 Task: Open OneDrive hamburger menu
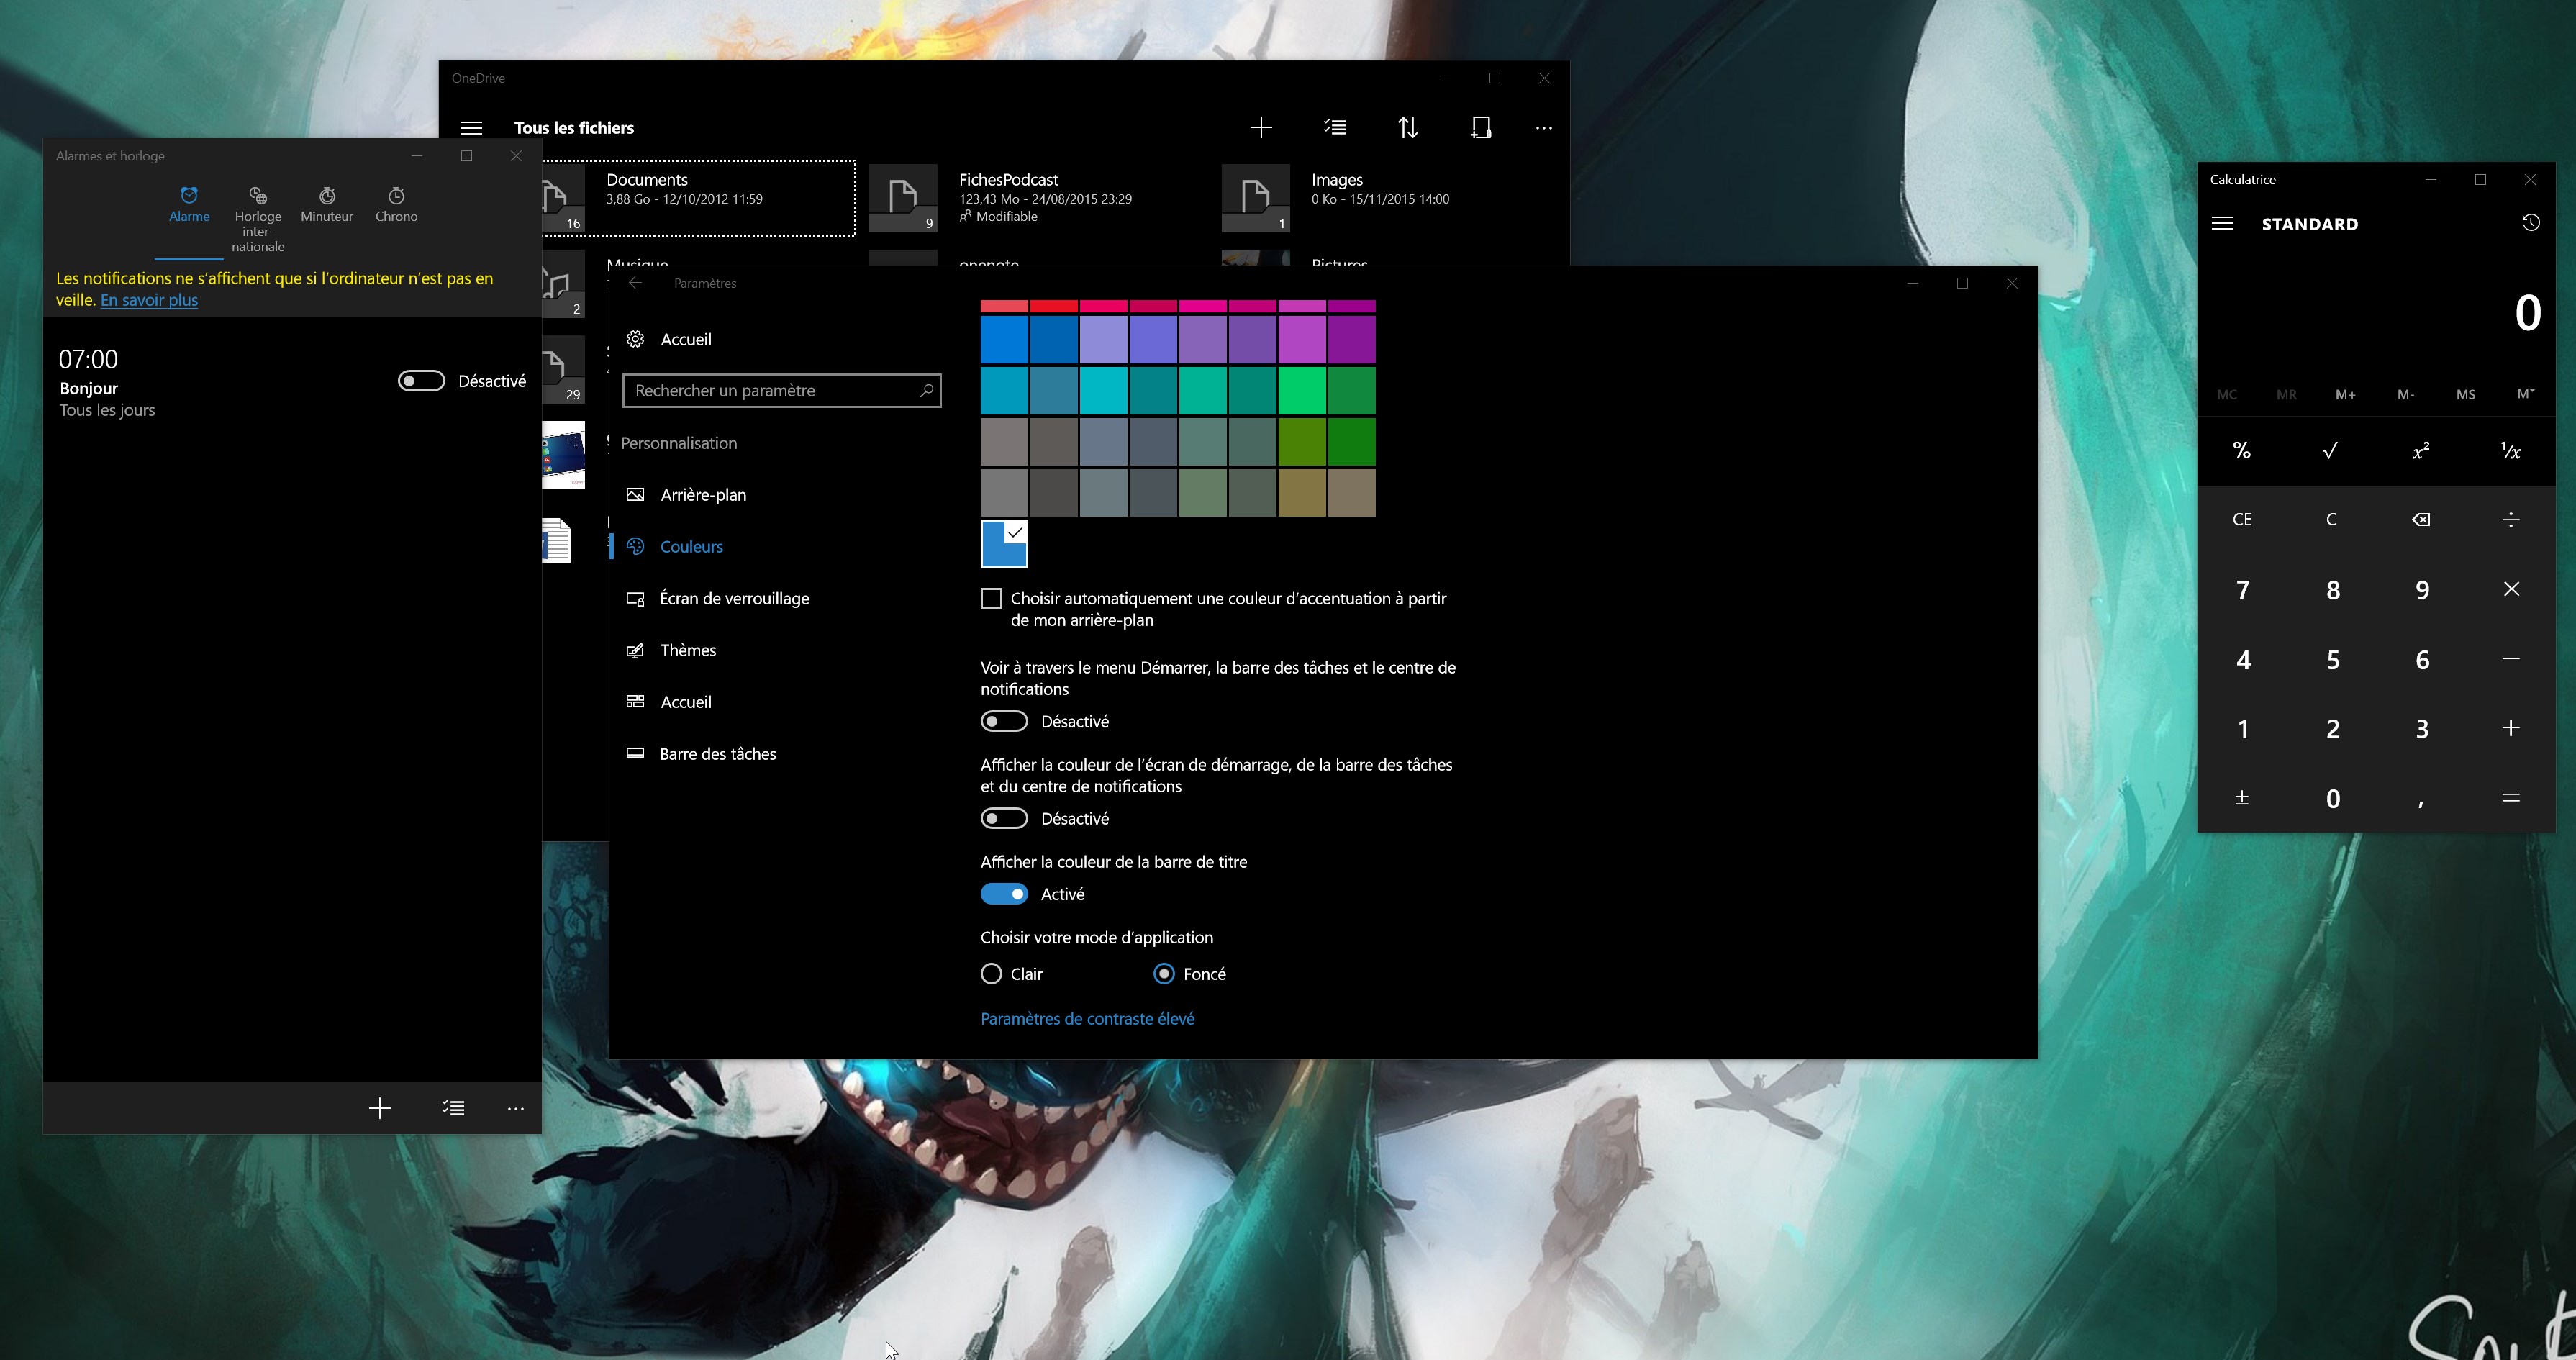pyautogui.click(x=471, y=128)
